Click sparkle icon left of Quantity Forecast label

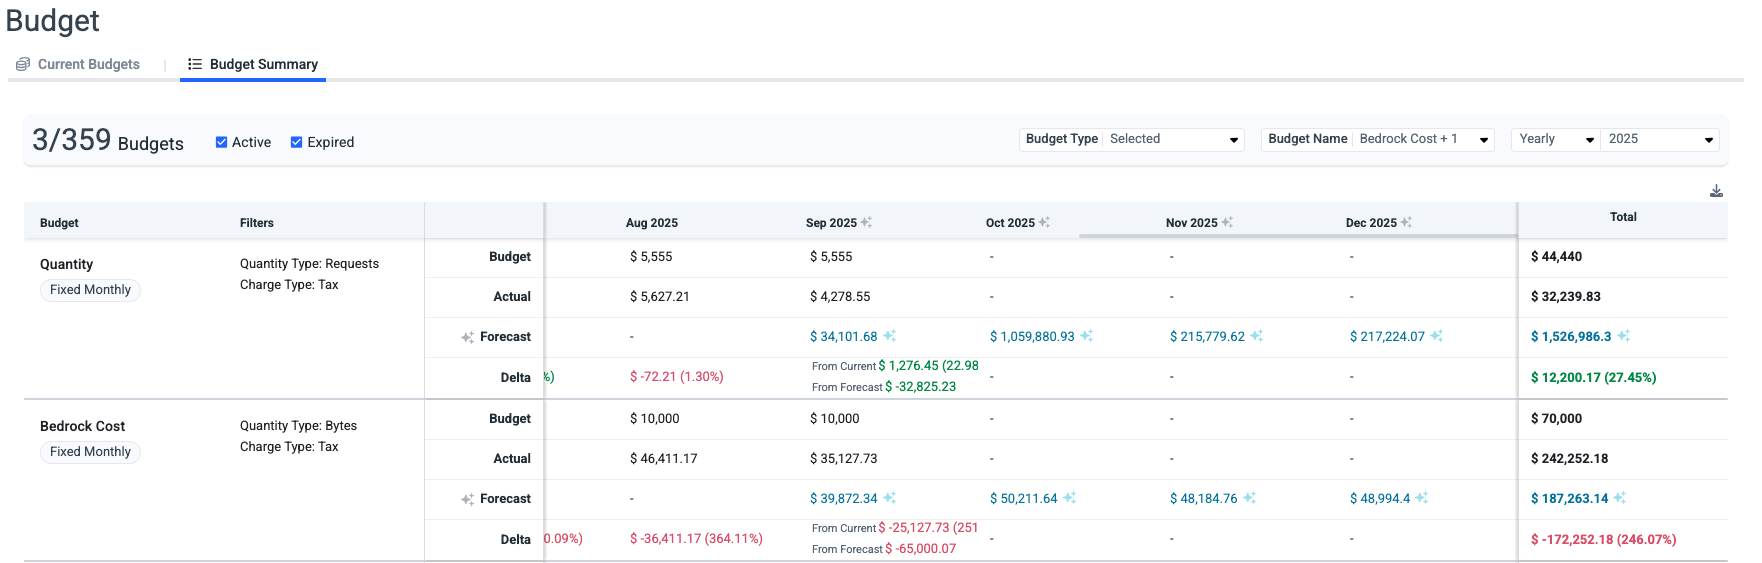(467, 338)
